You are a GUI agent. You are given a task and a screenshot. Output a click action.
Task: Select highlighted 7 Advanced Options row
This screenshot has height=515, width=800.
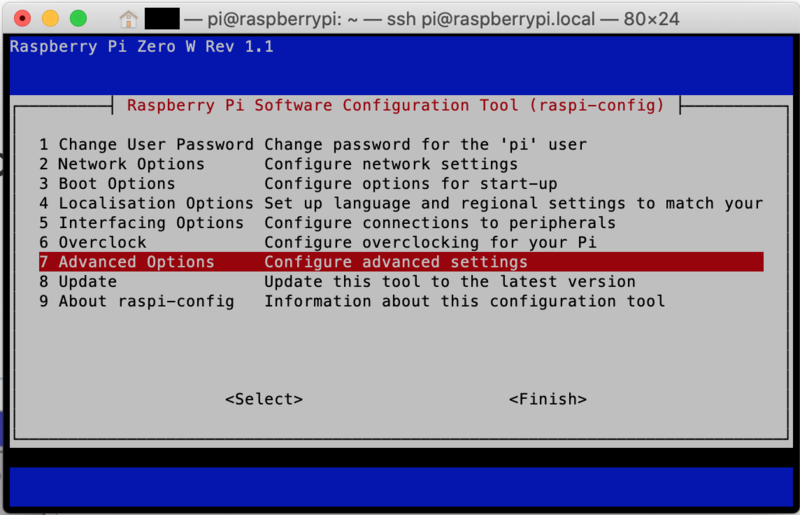[401, 262]
